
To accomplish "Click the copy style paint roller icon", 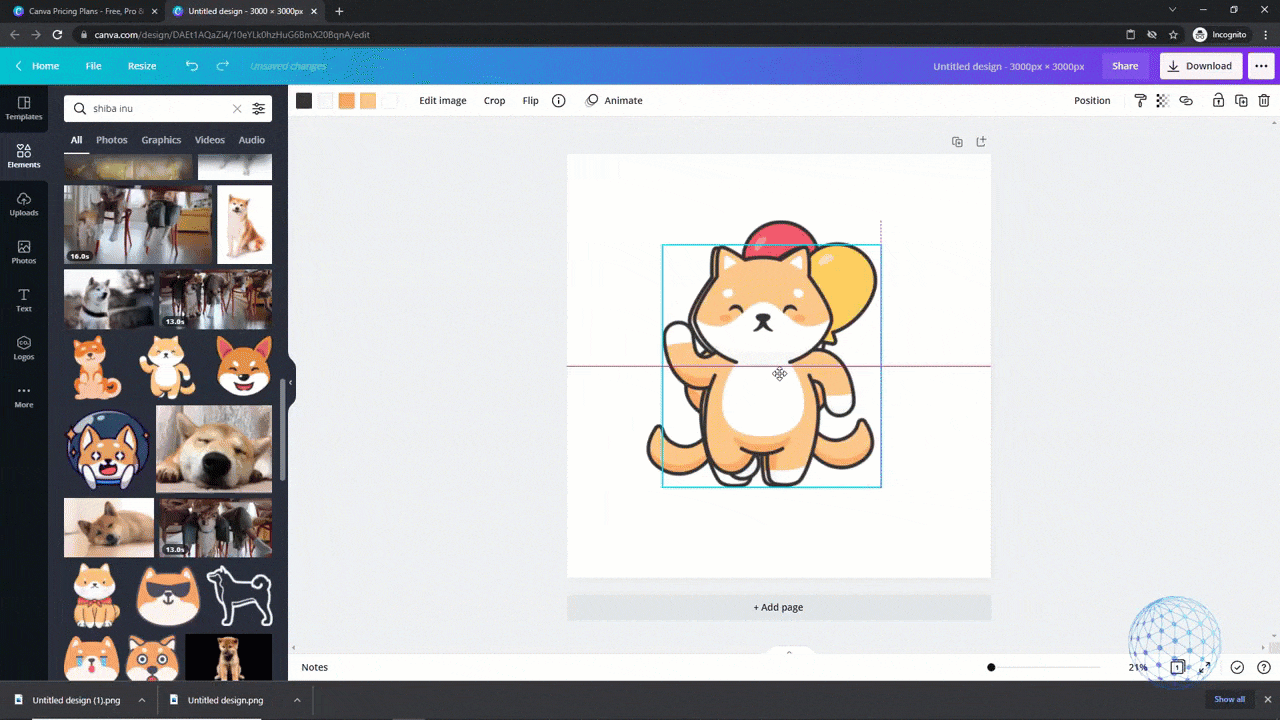I will click(x=1140, y=101).
